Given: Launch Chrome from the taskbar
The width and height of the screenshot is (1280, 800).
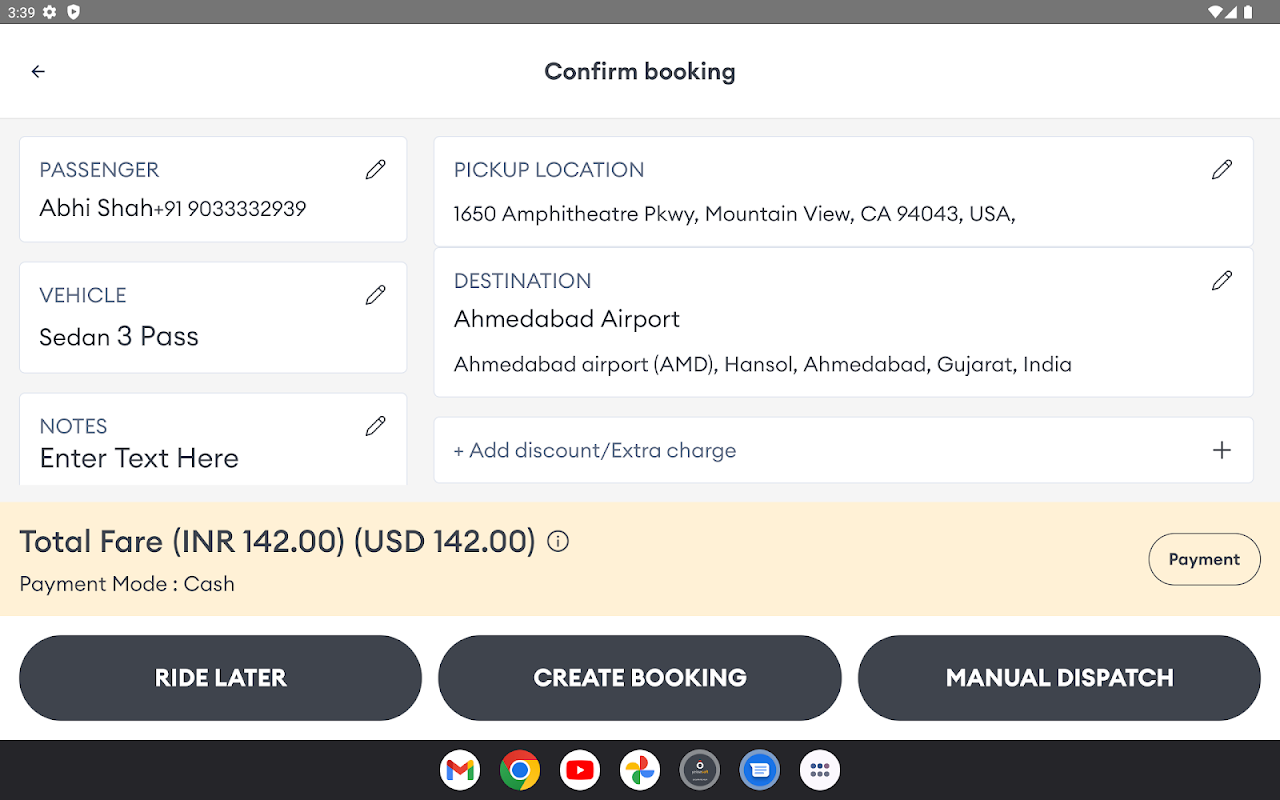Looking at the screenshot, I should click(520, 770).
